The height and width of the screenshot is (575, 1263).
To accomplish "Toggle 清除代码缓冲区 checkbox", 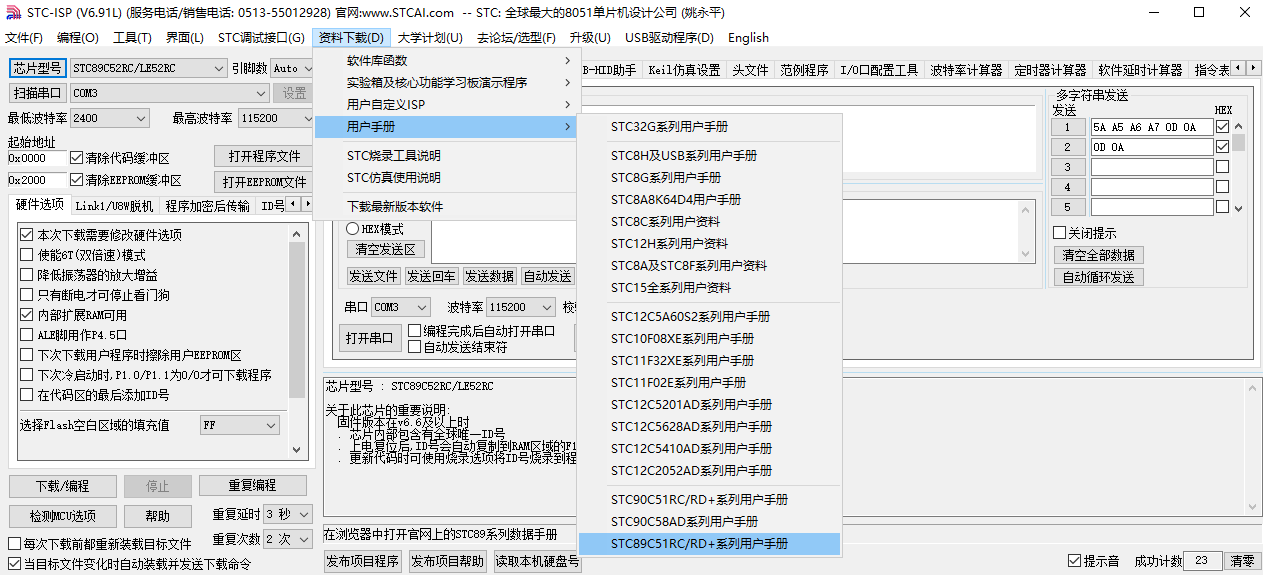I will 77,158.
